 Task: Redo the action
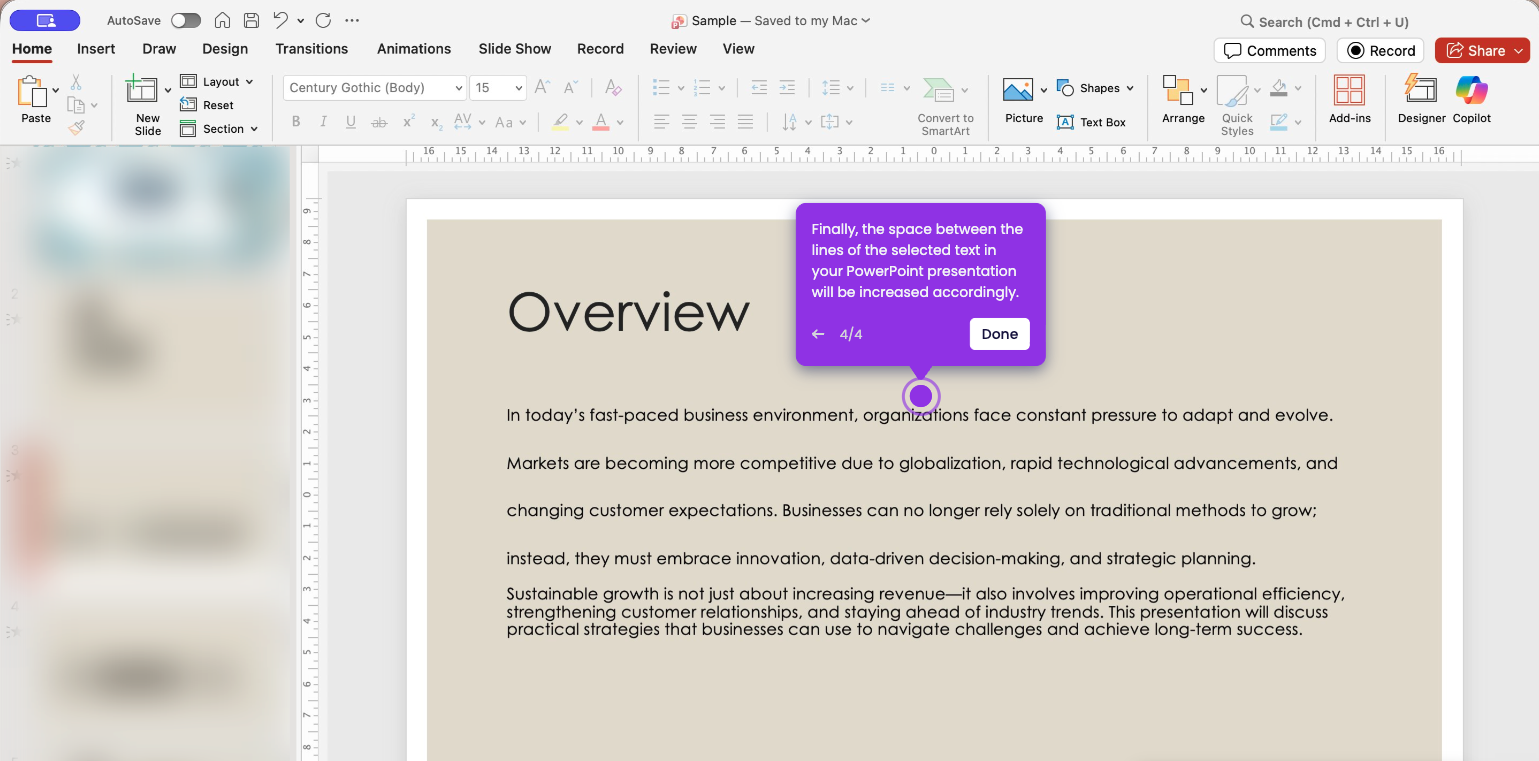tap(323, 21)
